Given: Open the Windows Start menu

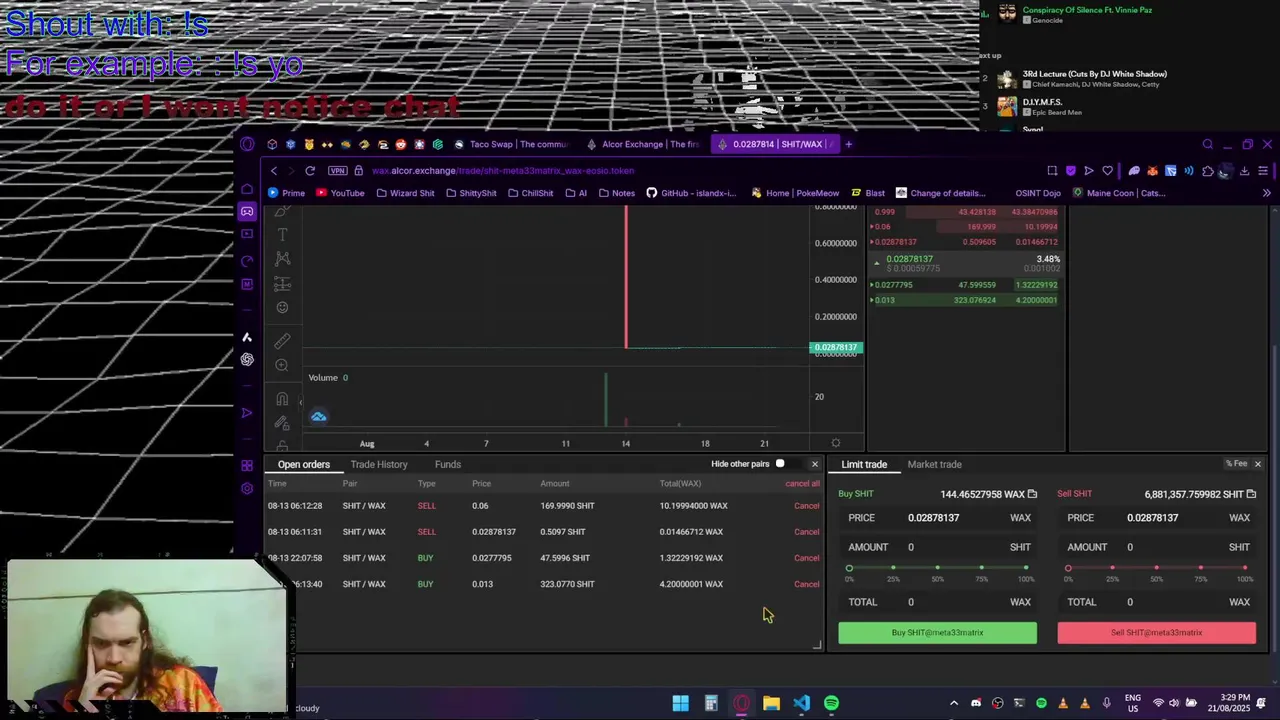Looking at the screenshot, I should click(x=680, y=703).
